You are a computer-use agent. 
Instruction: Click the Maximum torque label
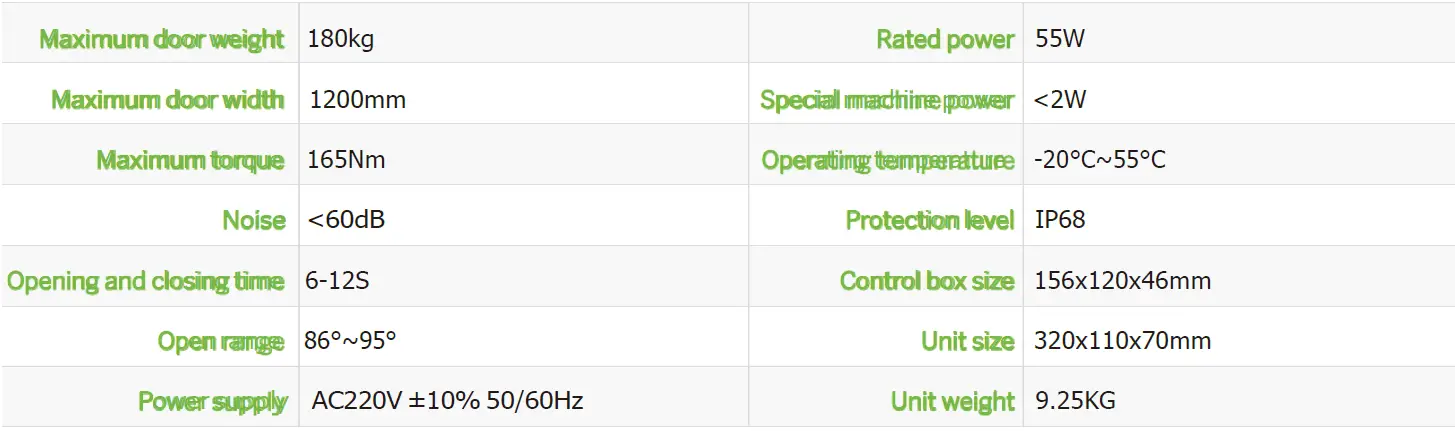pos(190,160)
